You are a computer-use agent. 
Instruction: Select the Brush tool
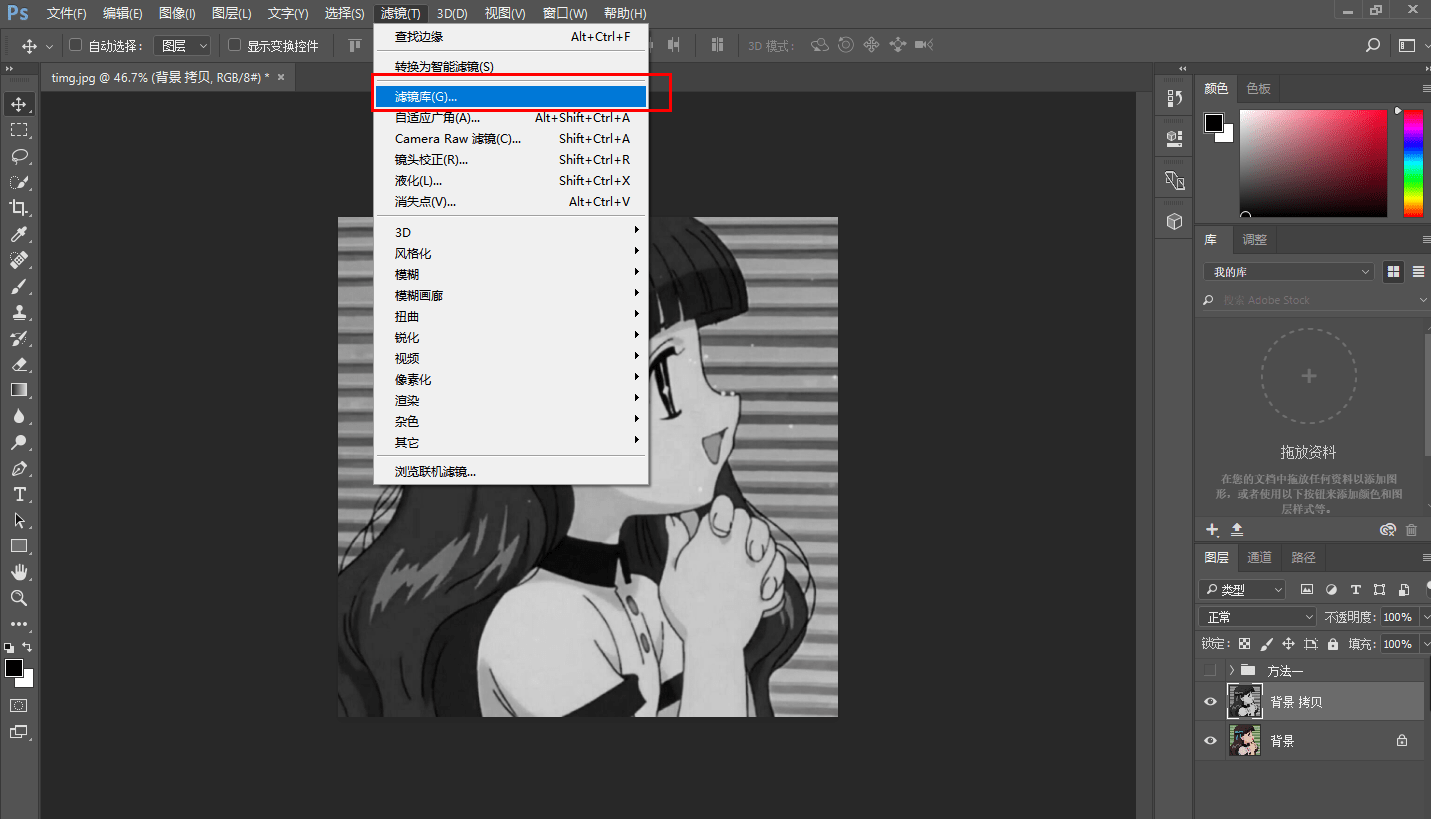click(19, 286)
